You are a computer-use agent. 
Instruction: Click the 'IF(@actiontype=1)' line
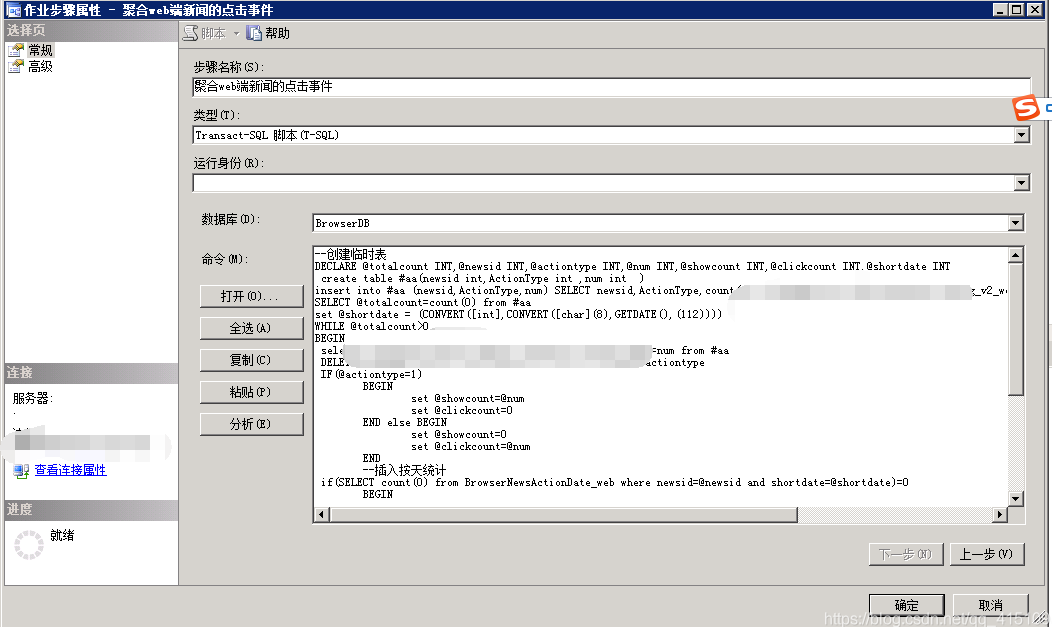[x=371, y=375]
